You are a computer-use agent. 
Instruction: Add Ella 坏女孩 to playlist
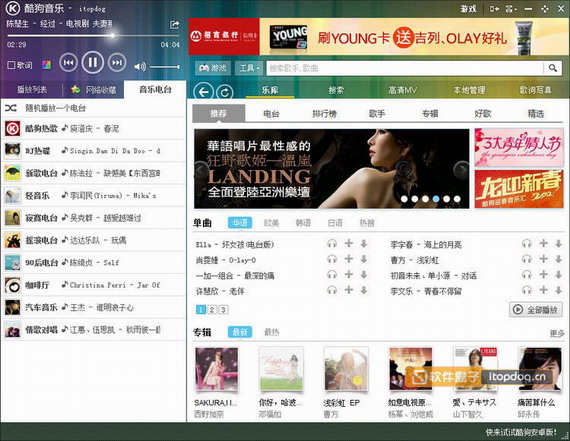point(349,243)
